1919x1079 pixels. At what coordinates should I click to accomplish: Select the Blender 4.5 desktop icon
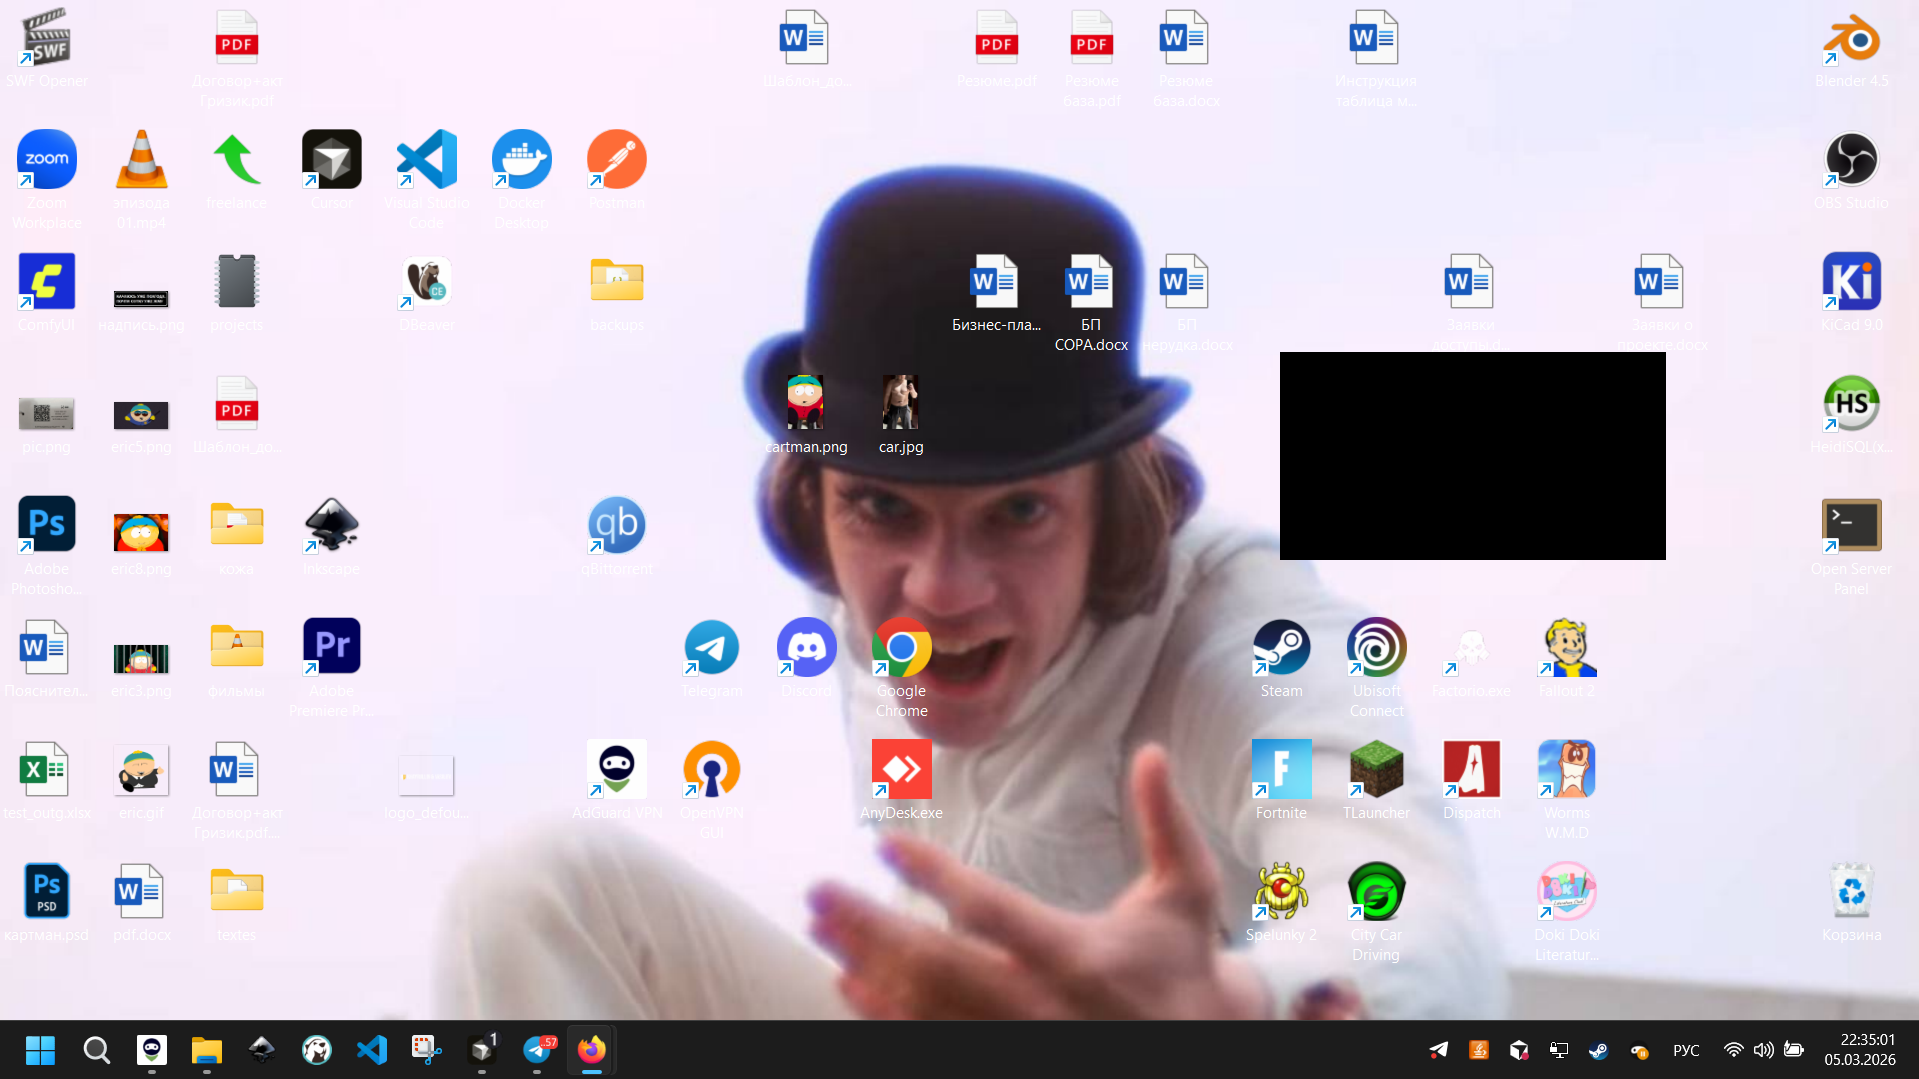click(1851, 40)
